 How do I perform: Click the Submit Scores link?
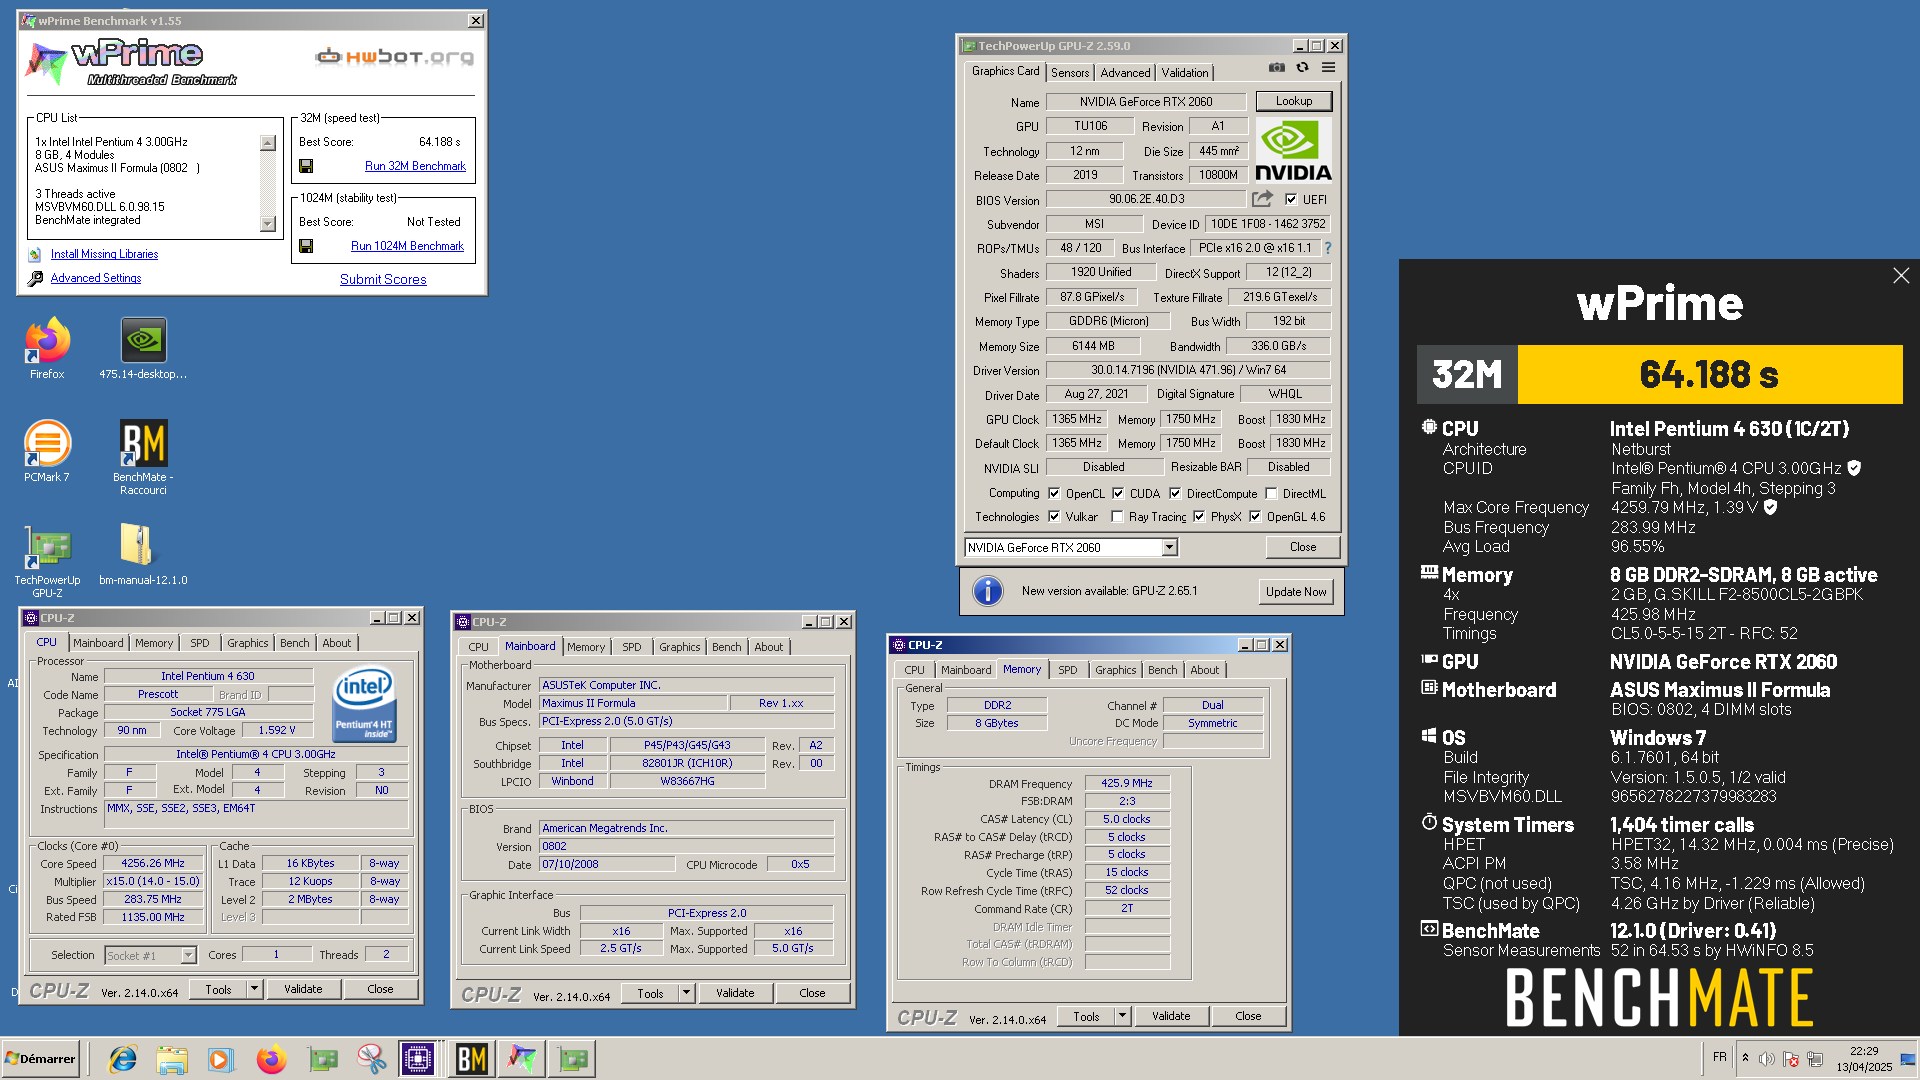[x=383, y=280]
